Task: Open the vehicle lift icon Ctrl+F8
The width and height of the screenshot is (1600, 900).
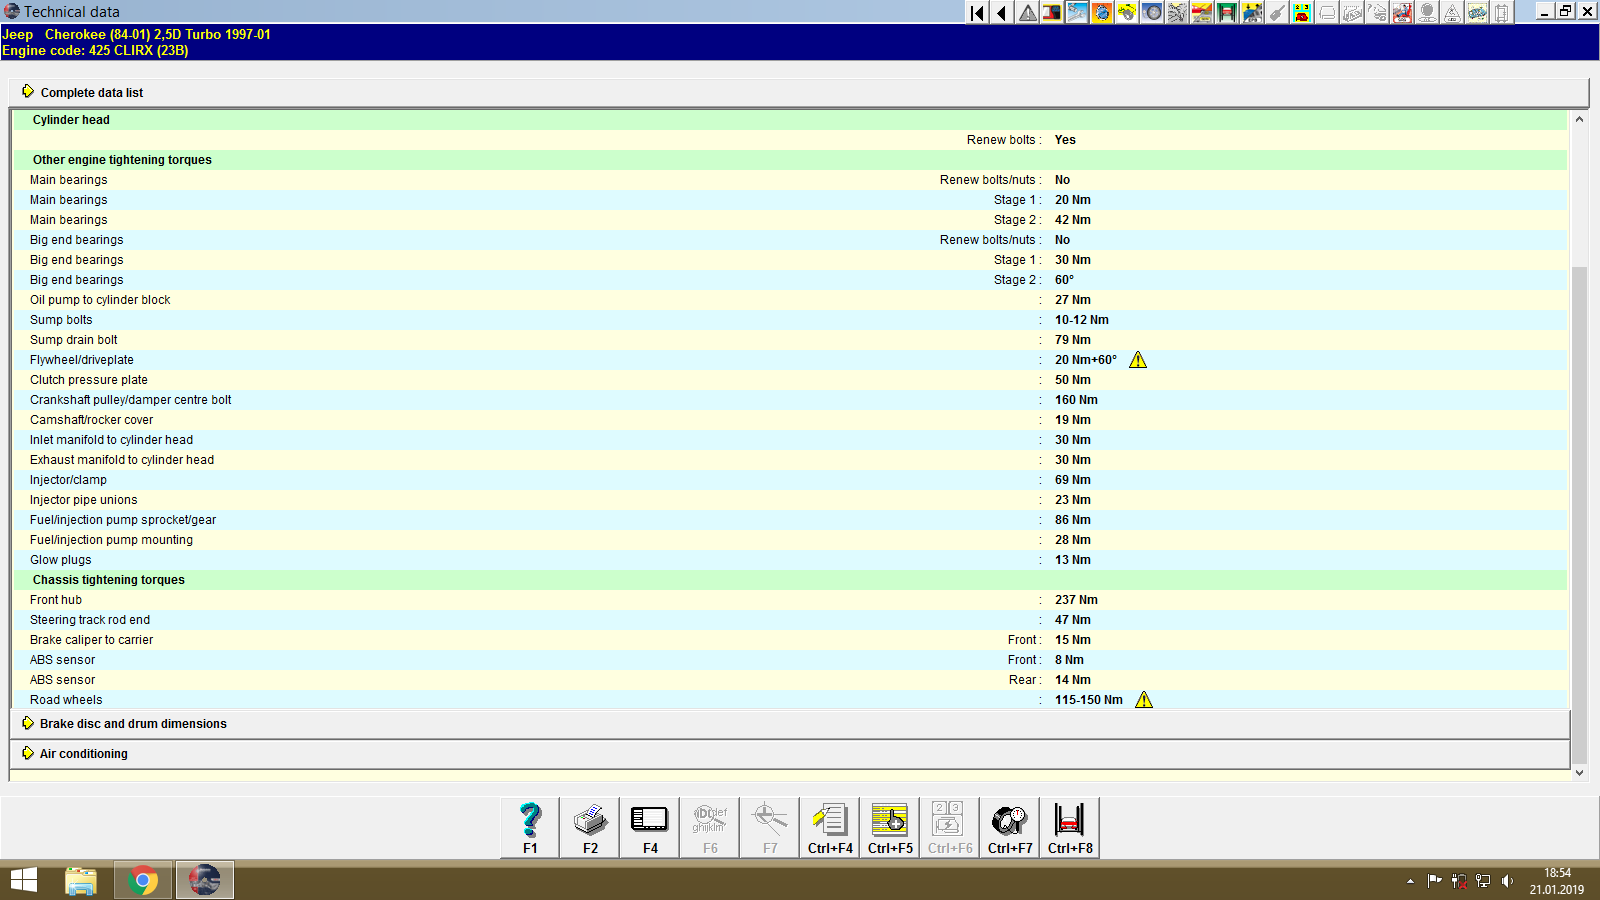Action: coord(1069,826)
